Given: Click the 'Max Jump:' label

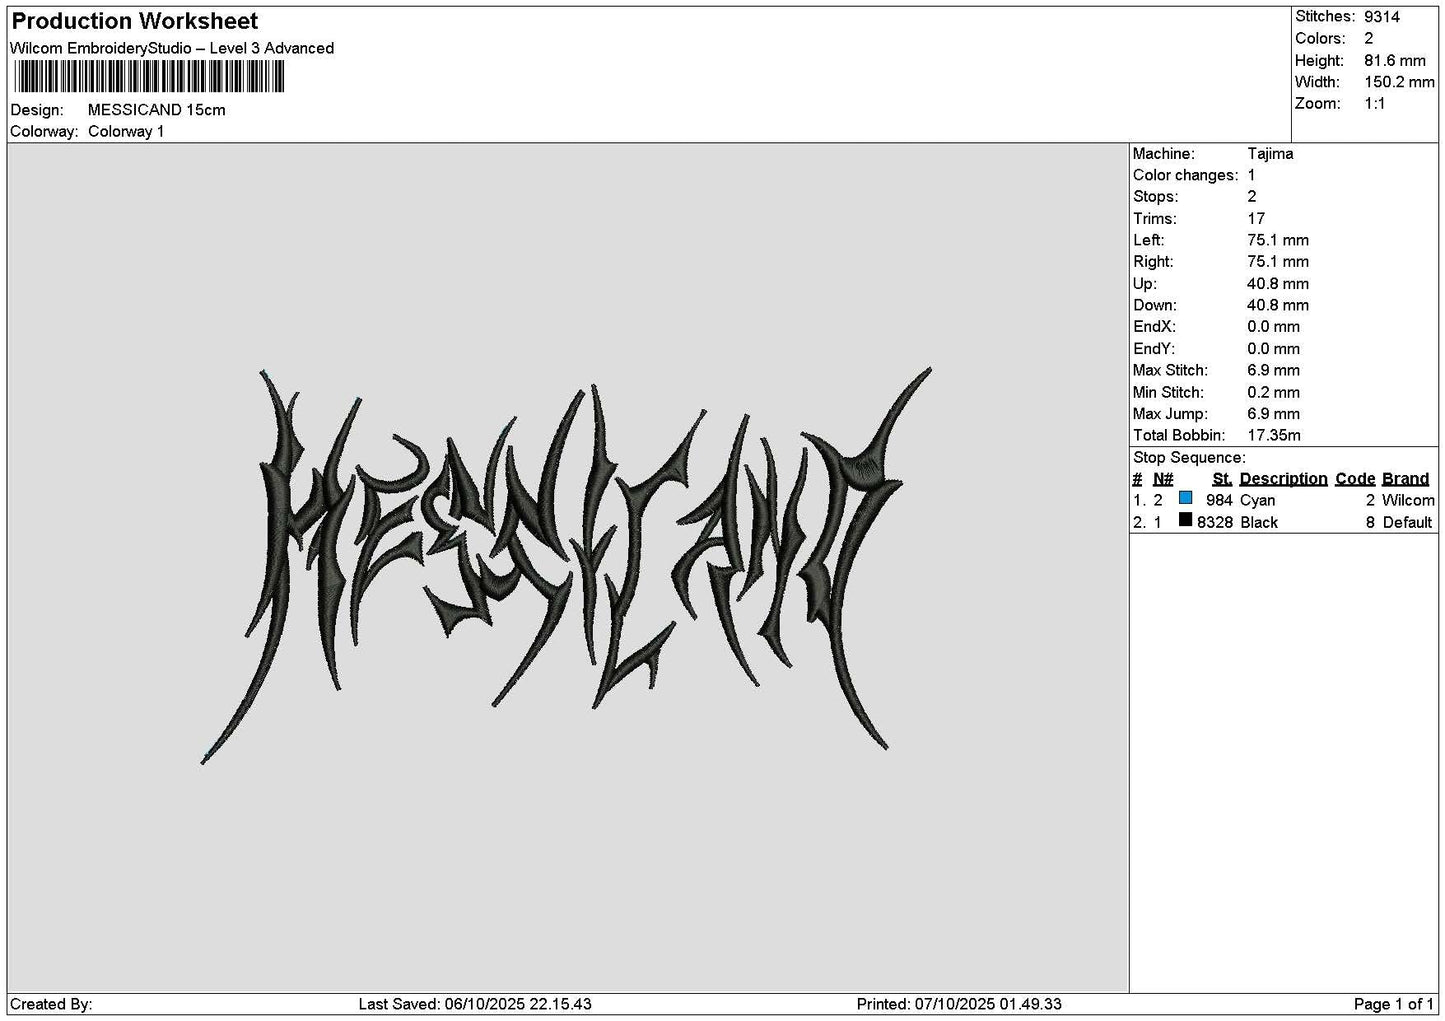Looking at the screenshot, I should pyautogui.click(x=1170, y=414).
